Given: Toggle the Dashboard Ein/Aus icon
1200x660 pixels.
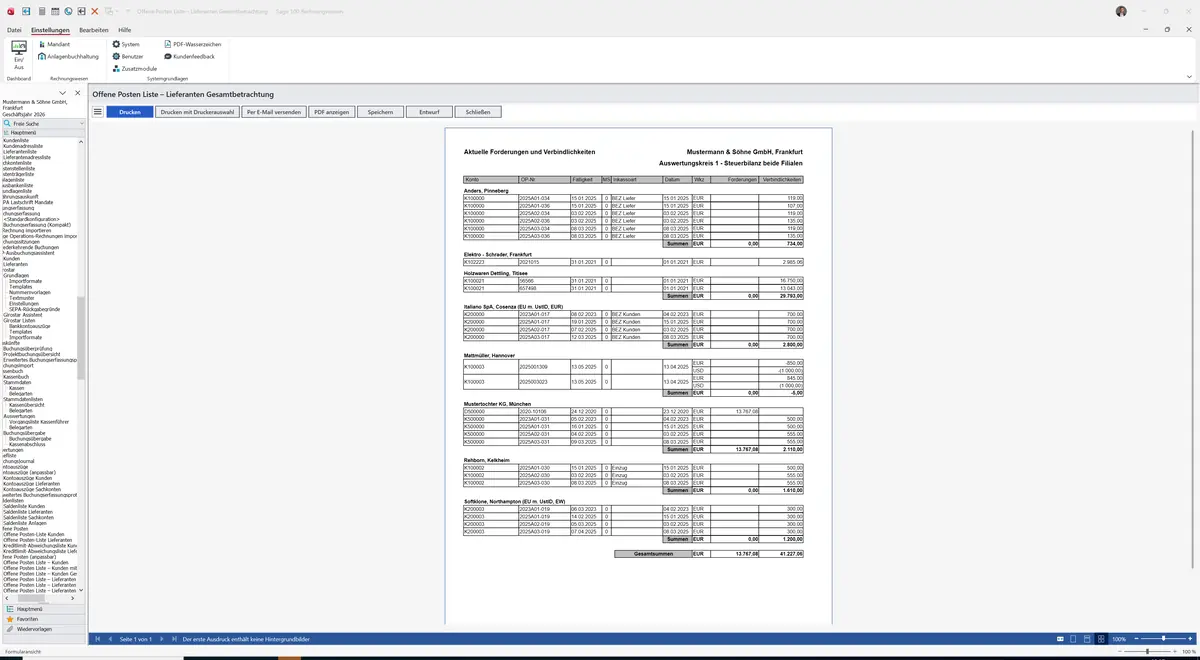Looking at the screenshot, I should pos(18,54).
